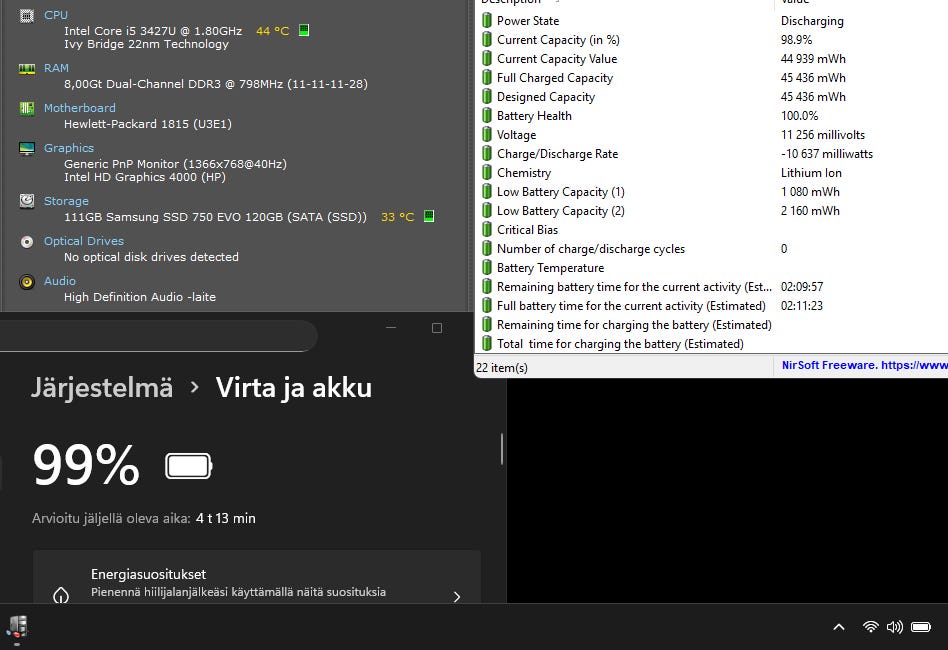Click the Storage drive icon
The height and width of the screenshot is (650, 948).
pyautogui.click(x=27, y=201)
